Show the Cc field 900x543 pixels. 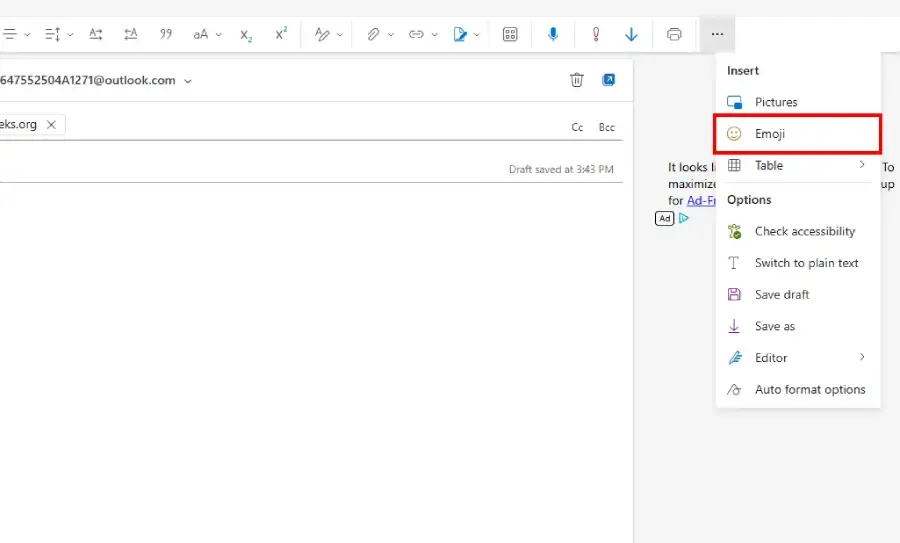click(x=577, y=127)
